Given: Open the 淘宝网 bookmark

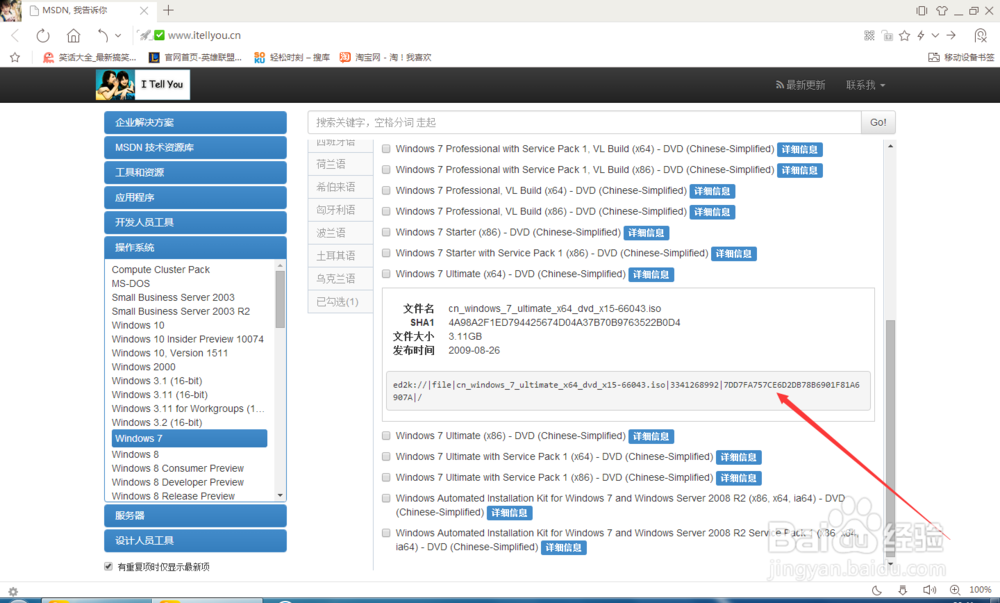Looking at the screenshot, I should tap(385, 57).
